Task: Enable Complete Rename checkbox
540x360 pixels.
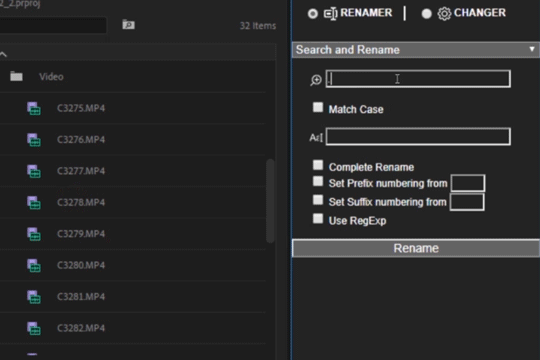Action: (318, 165)
